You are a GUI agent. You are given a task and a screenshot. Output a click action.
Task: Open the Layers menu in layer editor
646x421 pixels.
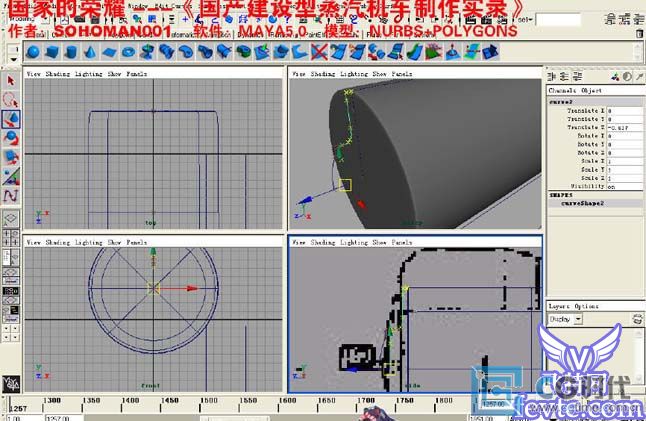[559, 306]
